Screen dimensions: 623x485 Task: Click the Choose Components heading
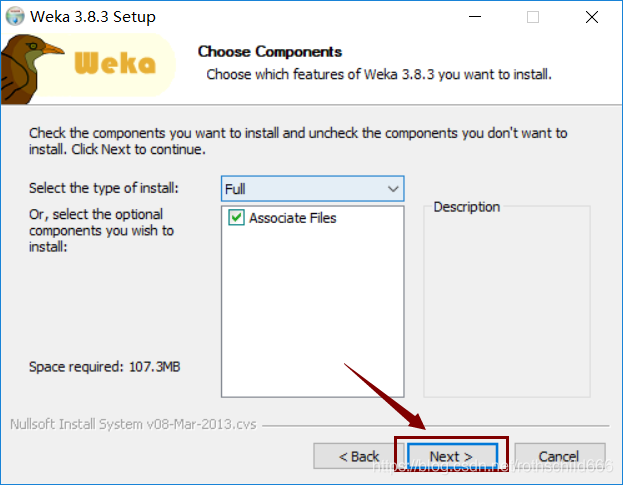(269, 51)
